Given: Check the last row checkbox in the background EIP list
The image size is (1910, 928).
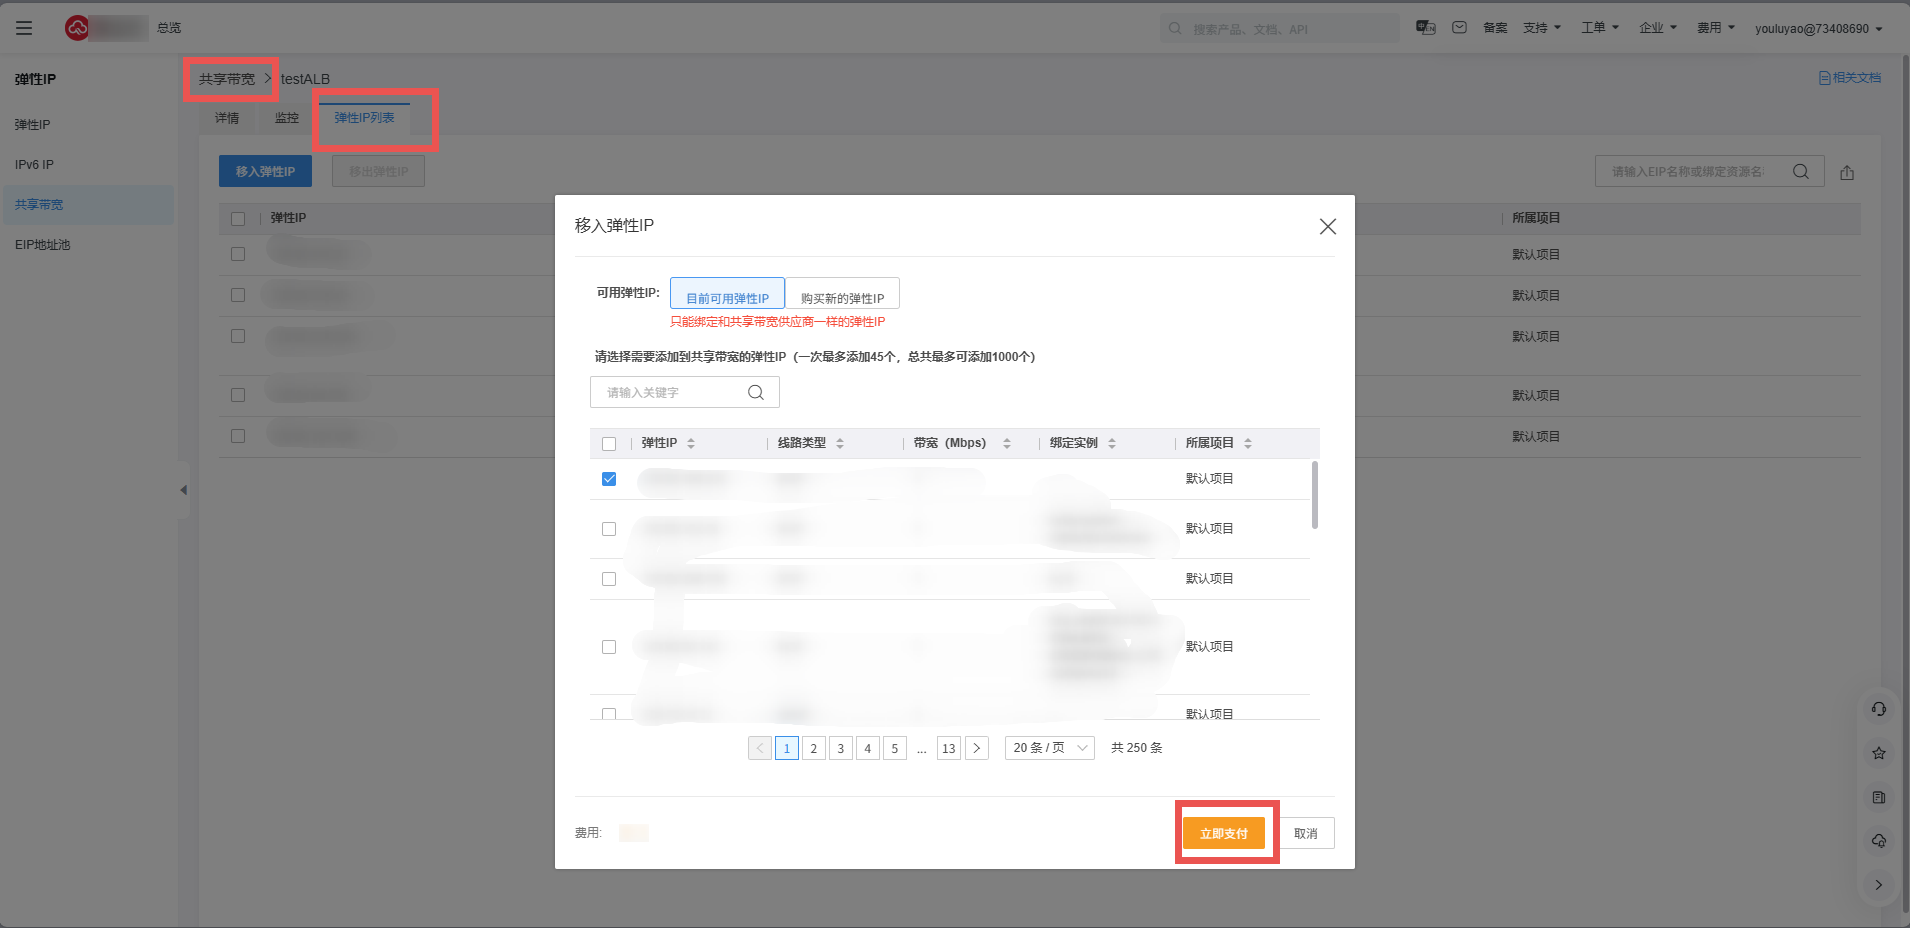Looking at the screenshot, I should (x=238, y=436).
